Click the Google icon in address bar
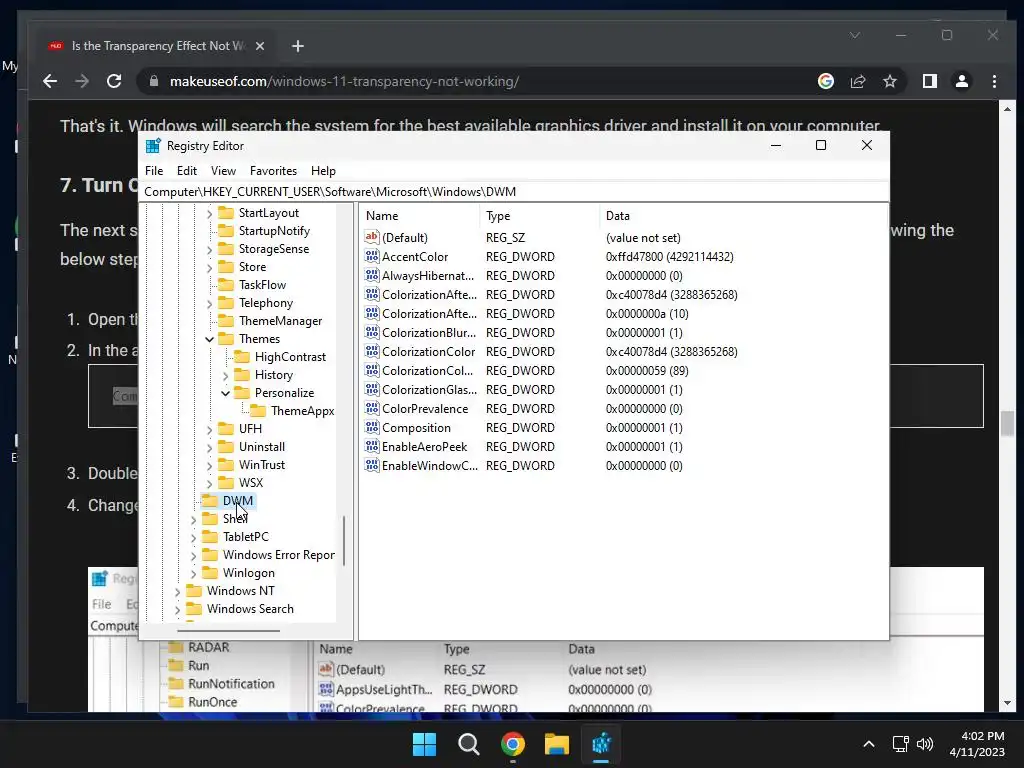This screenshot has width=1024, height=768. pos(825,81)
